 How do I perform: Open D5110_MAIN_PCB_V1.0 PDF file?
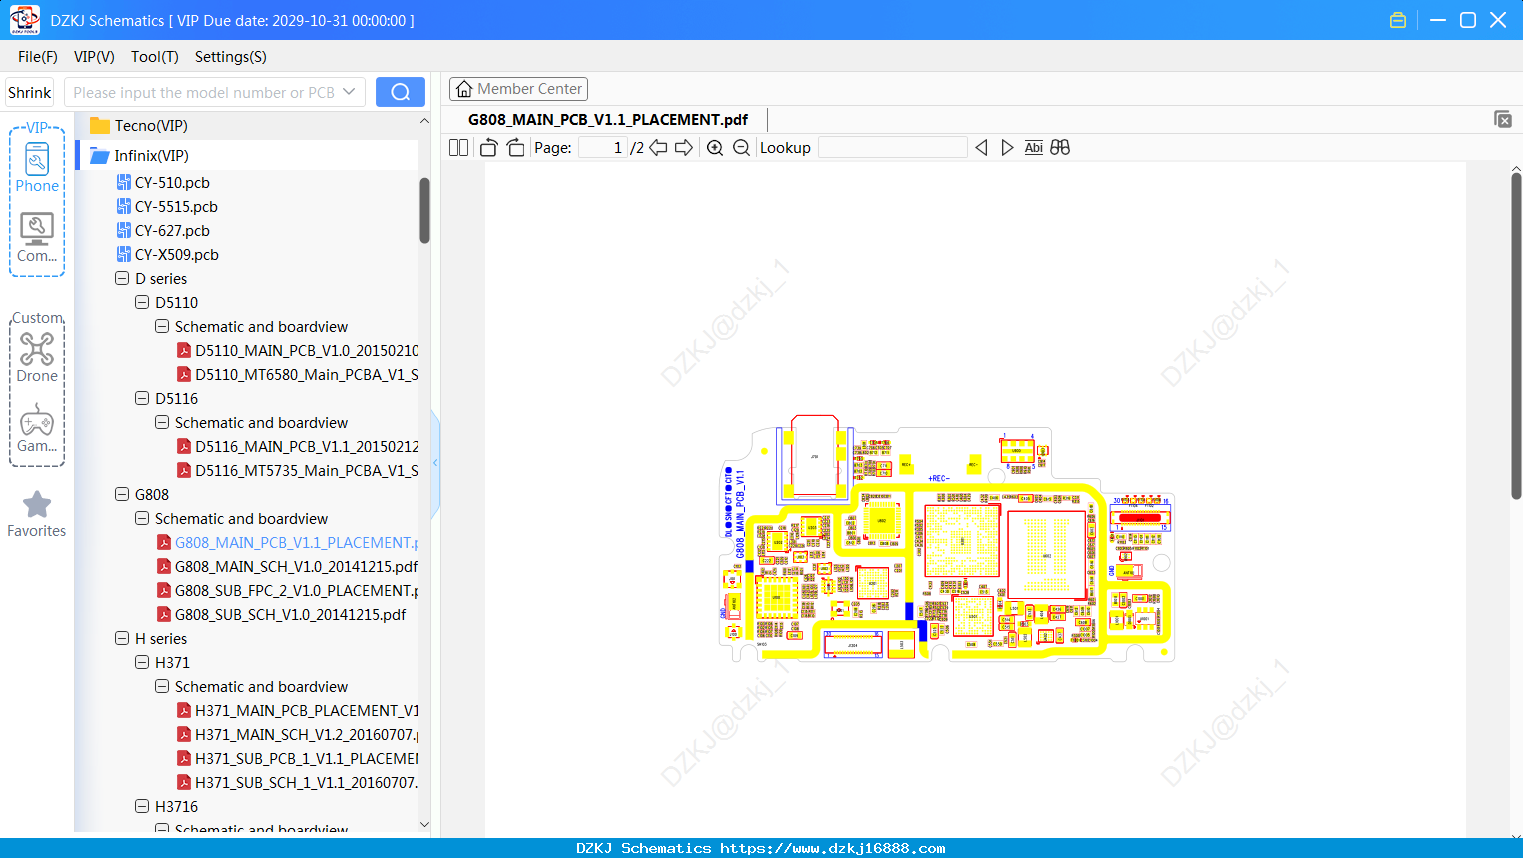tap(298, 350)
